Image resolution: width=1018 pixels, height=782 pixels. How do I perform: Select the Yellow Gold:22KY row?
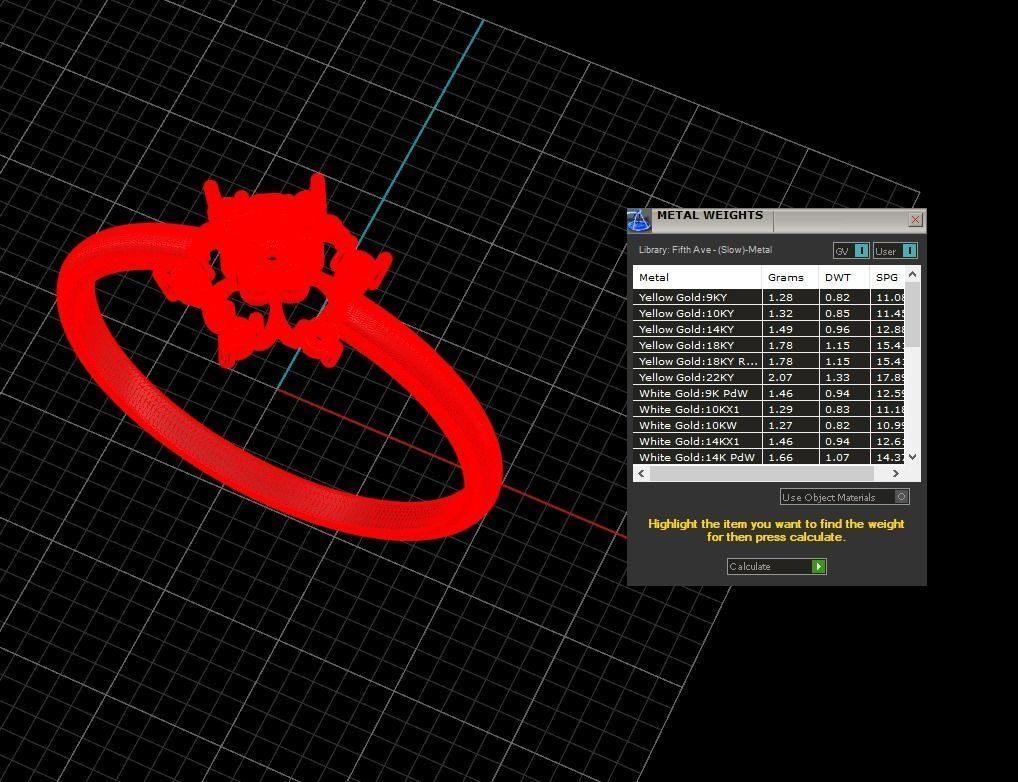pyautogui.click(x=769, y=377)
